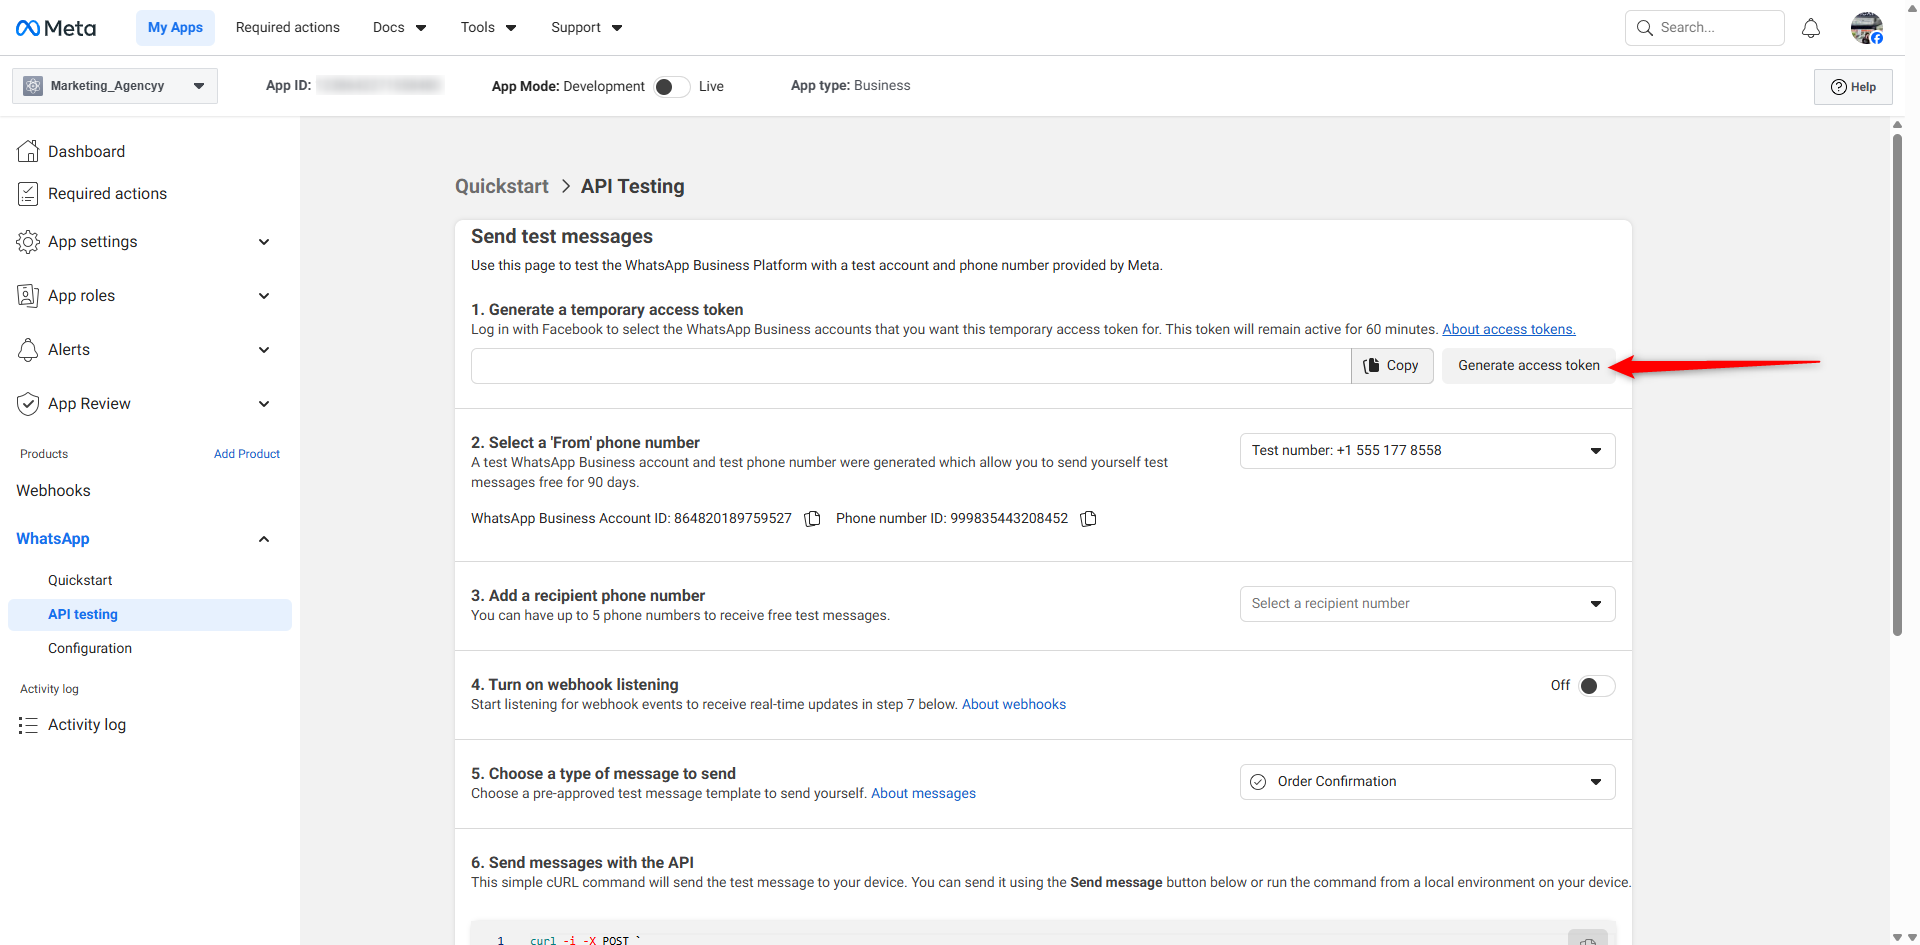Click the App roles badge icon
The image size is (1920, 945).
pyautogui.click(x=28, y=296)
